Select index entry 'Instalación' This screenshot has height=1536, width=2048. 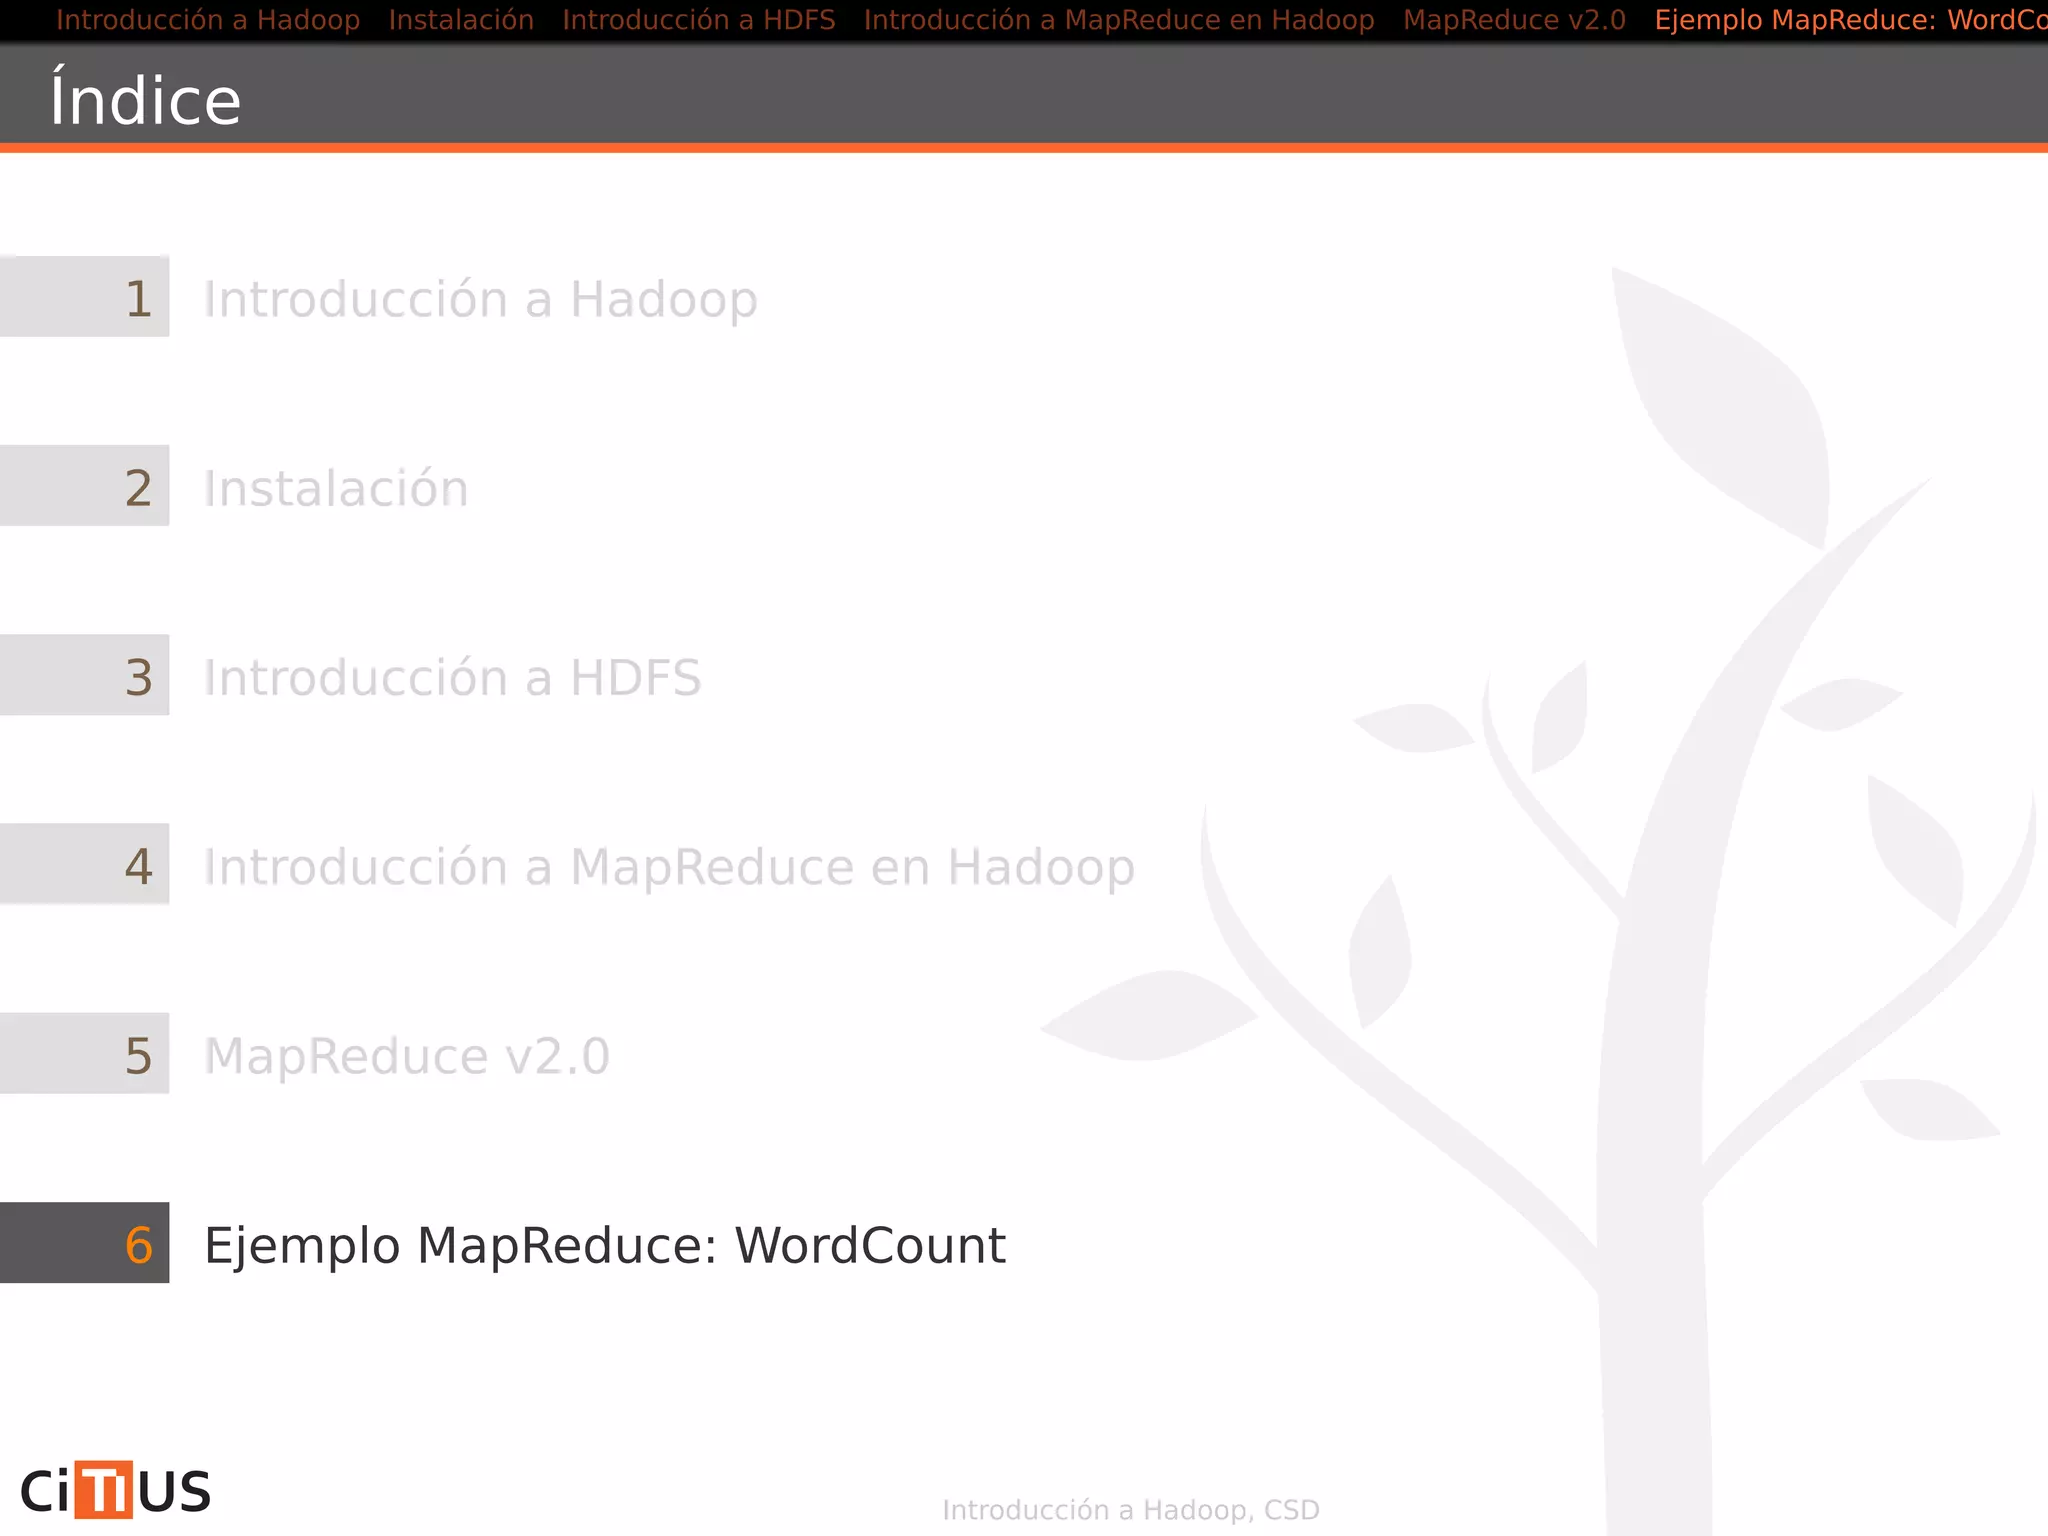pyautogui.click(x=336, y=487)
